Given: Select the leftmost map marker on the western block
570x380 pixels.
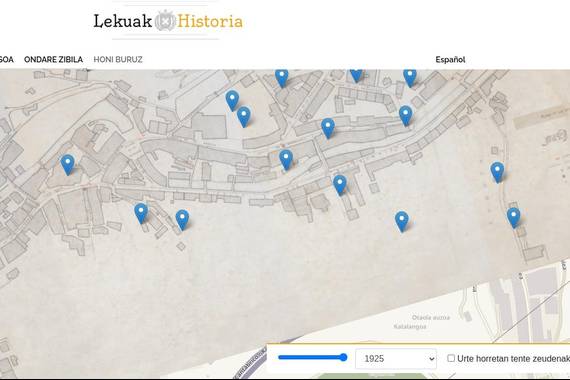Looking at the screenshot, I should point(68,164).
